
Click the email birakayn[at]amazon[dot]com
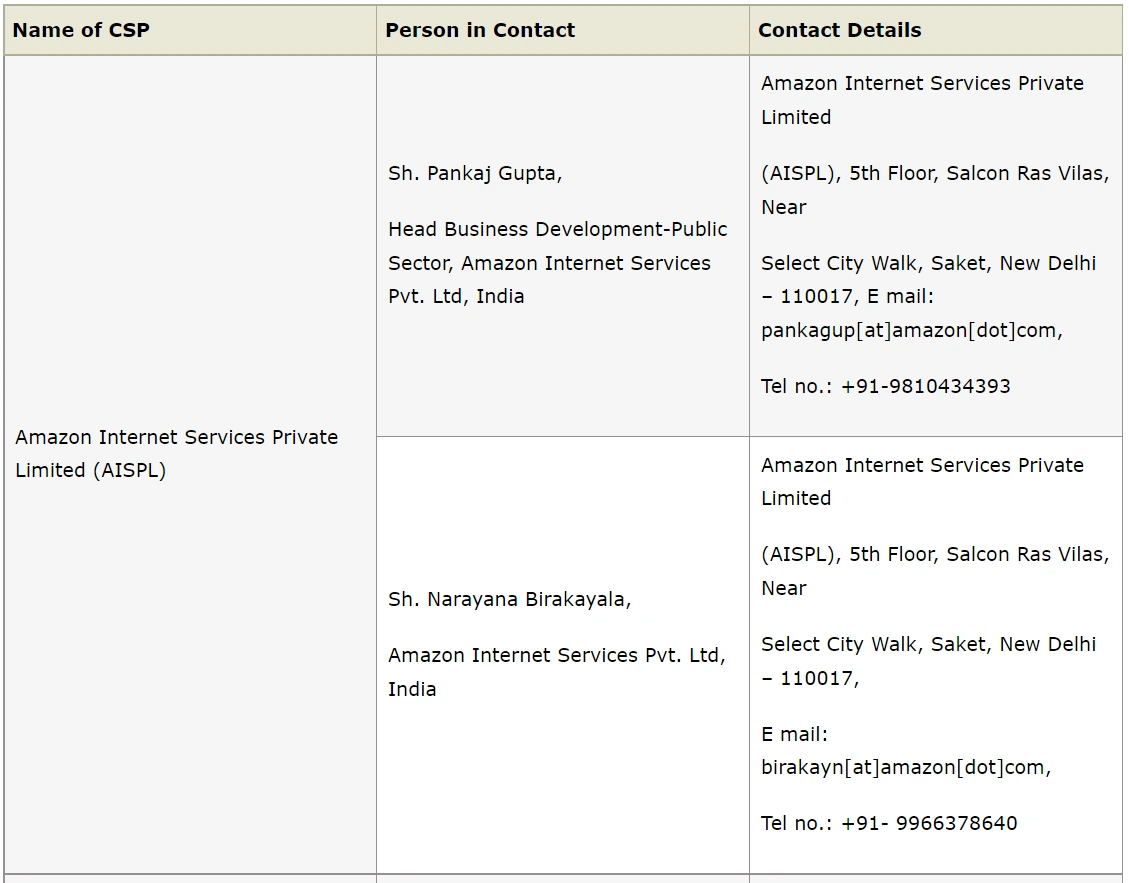click(906, 768)
